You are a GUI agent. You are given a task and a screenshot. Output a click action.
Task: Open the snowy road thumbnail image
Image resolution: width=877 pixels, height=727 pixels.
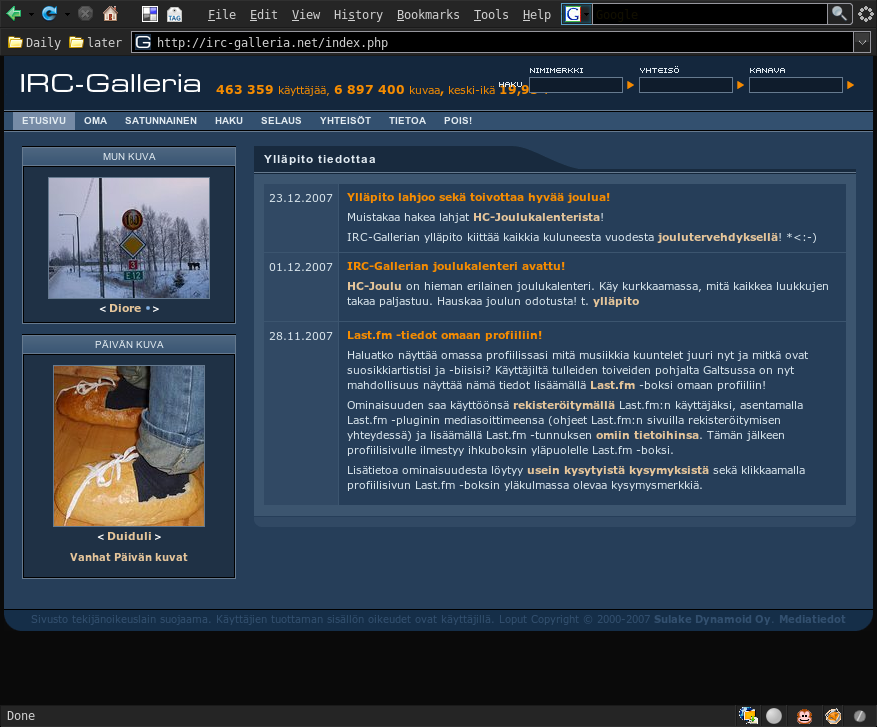coord(129,238)
